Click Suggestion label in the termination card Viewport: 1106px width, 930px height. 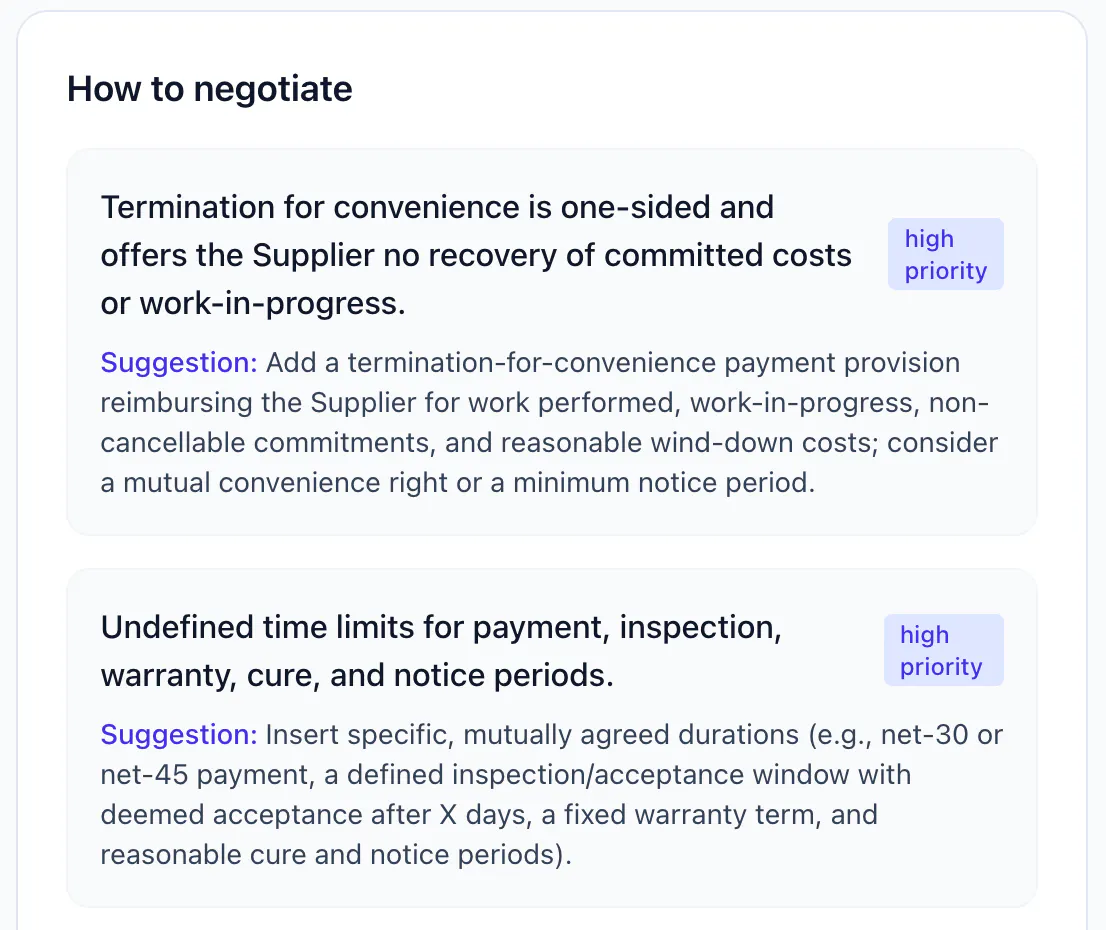pyautogui.click(x=179, y=362)
